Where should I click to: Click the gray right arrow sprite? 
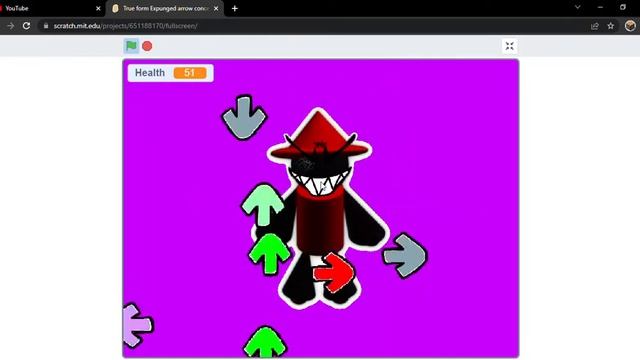[405, 256]
